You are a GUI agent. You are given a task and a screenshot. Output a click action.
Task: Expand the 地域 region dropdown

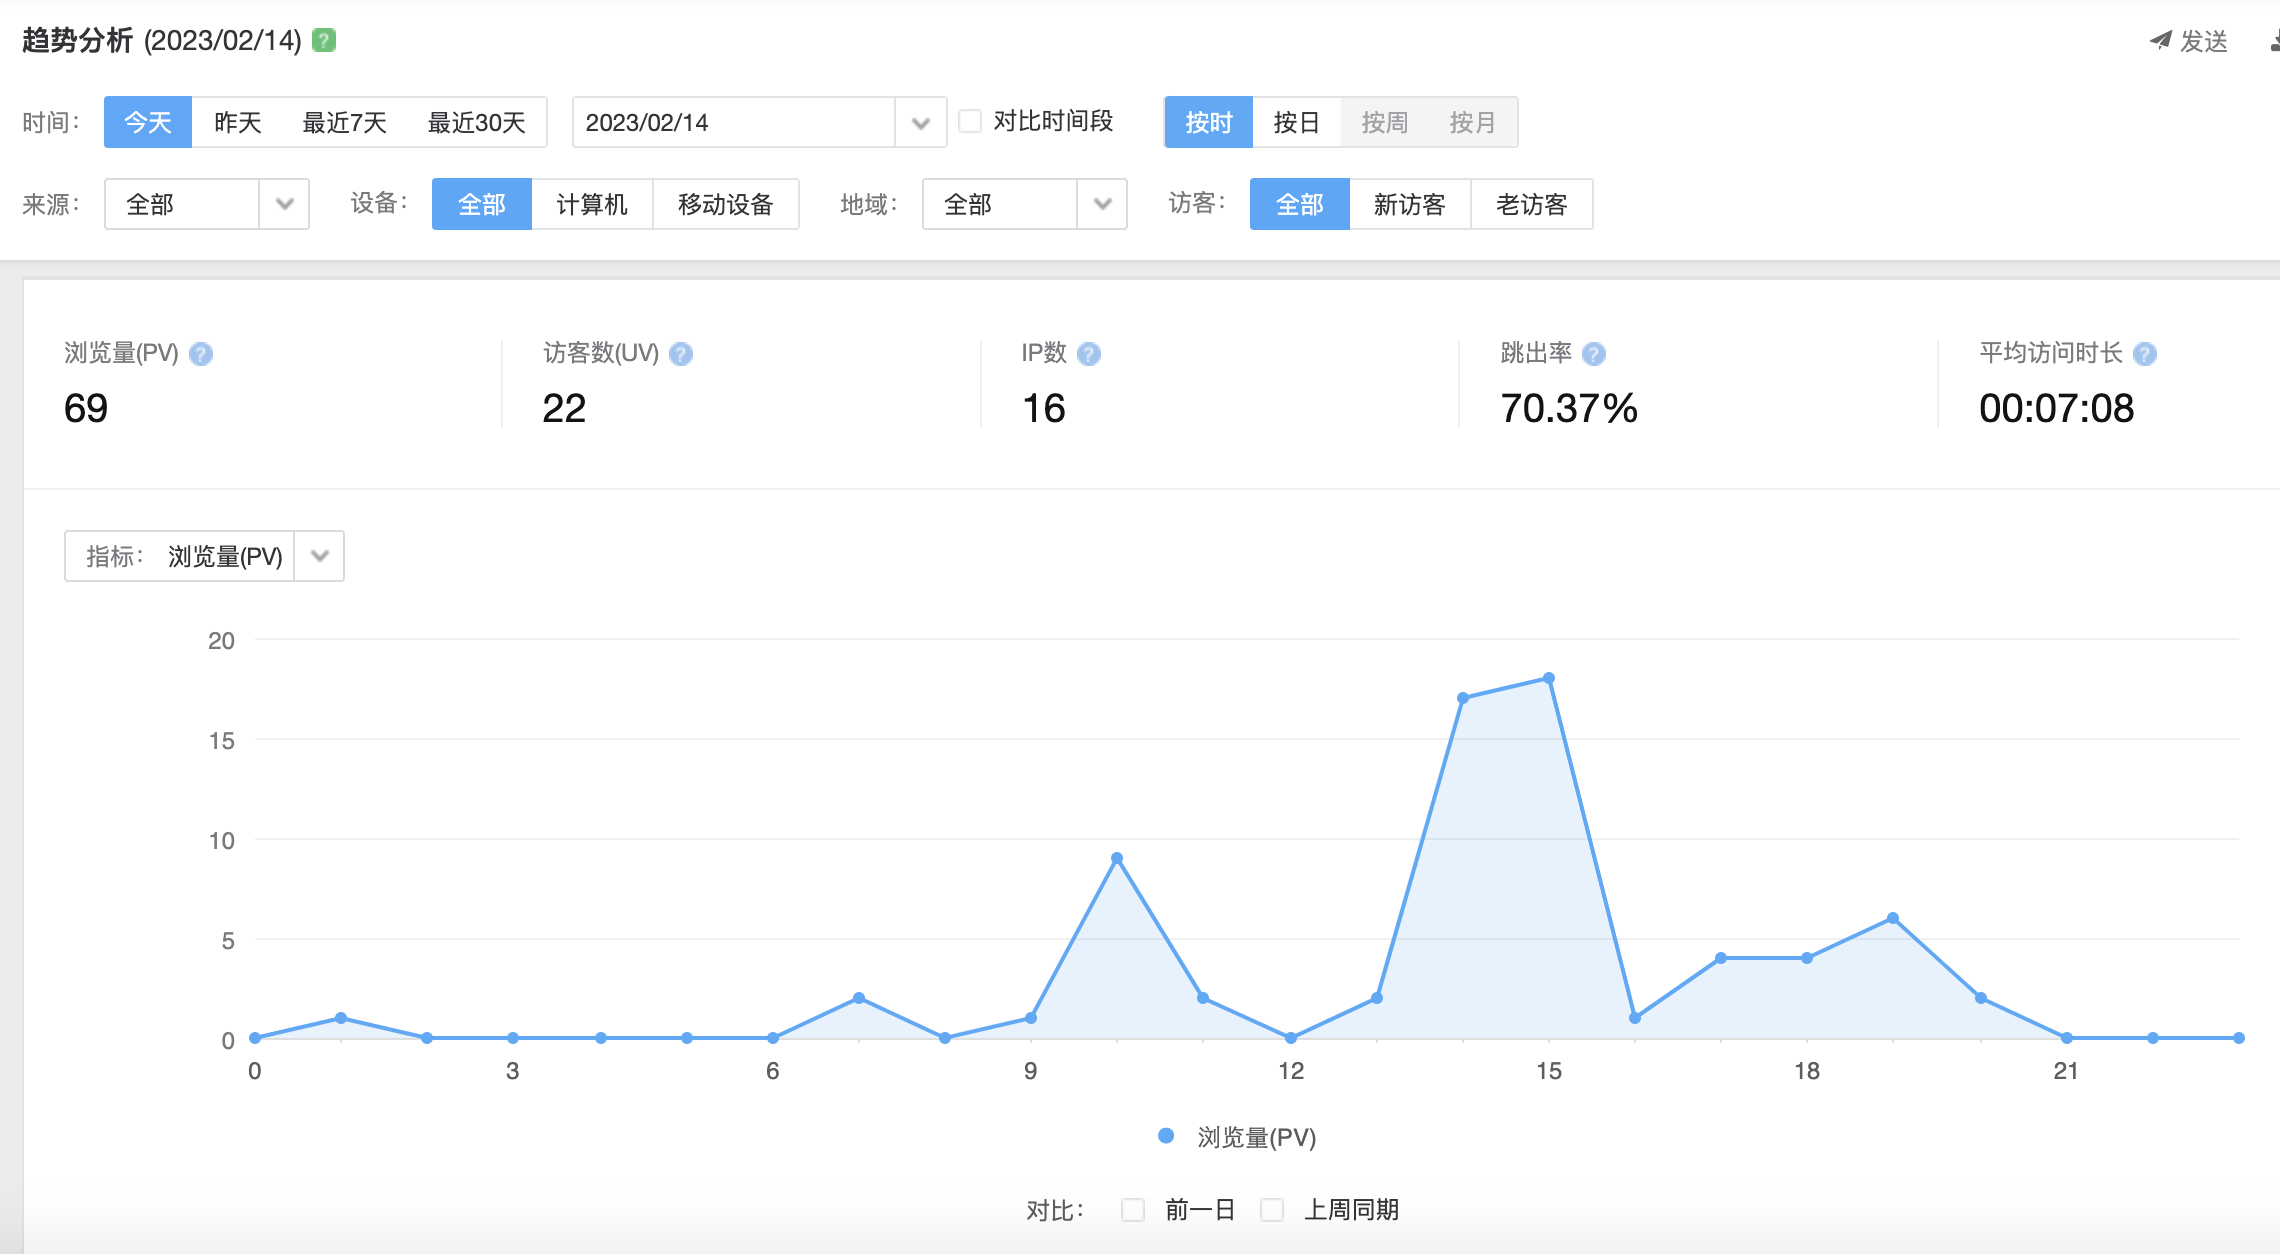click(x=1102, y=204)
